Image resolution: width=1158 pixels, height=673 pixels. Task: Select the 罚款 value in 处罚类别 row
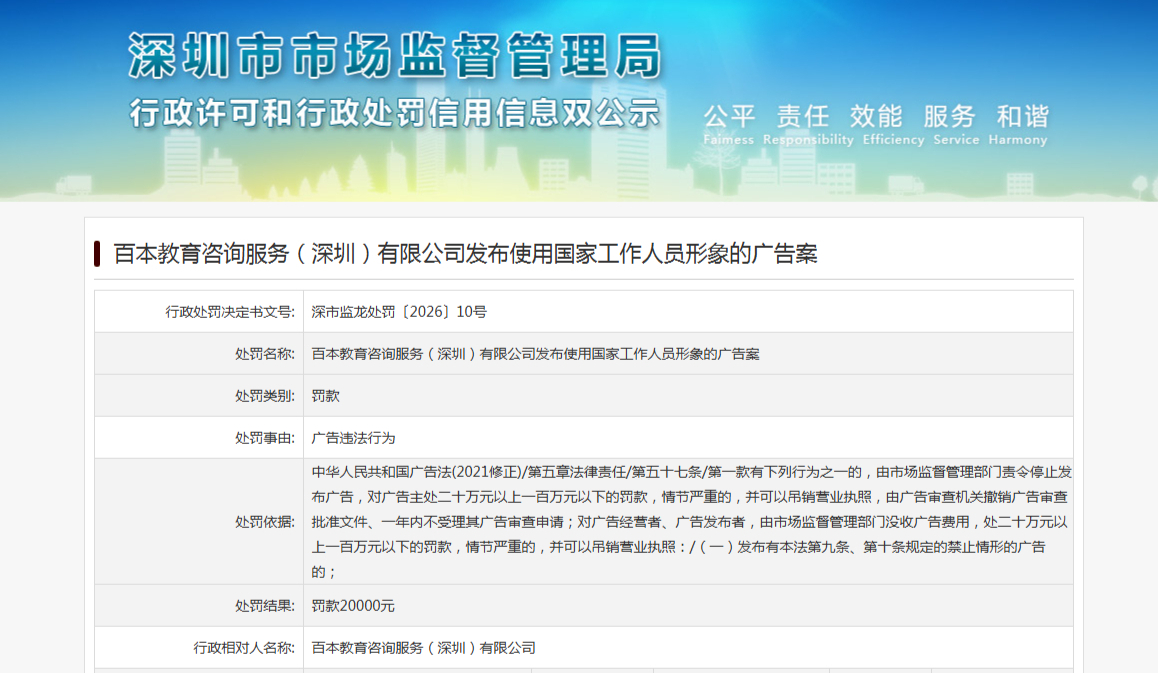[326, 397]
